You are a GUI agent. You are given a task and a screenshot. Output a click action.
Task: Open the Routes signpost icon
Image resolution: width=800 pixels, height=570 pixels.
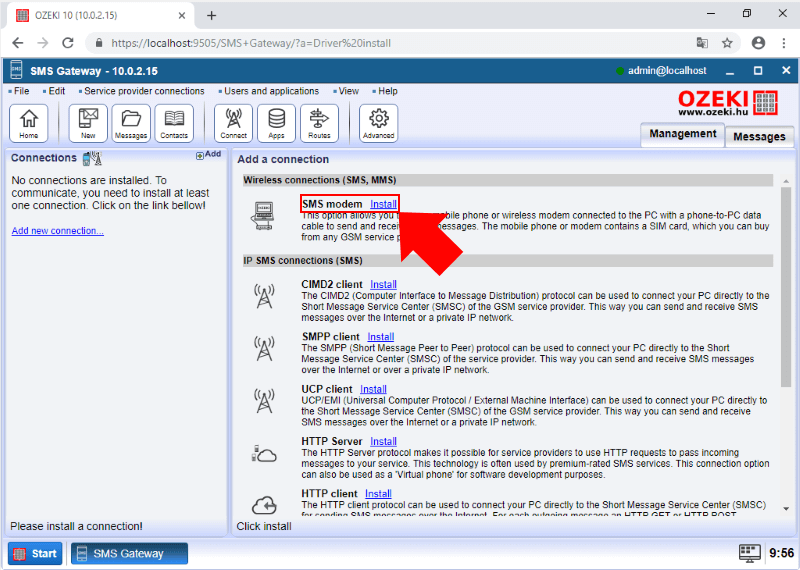click(x=319, y=123)
